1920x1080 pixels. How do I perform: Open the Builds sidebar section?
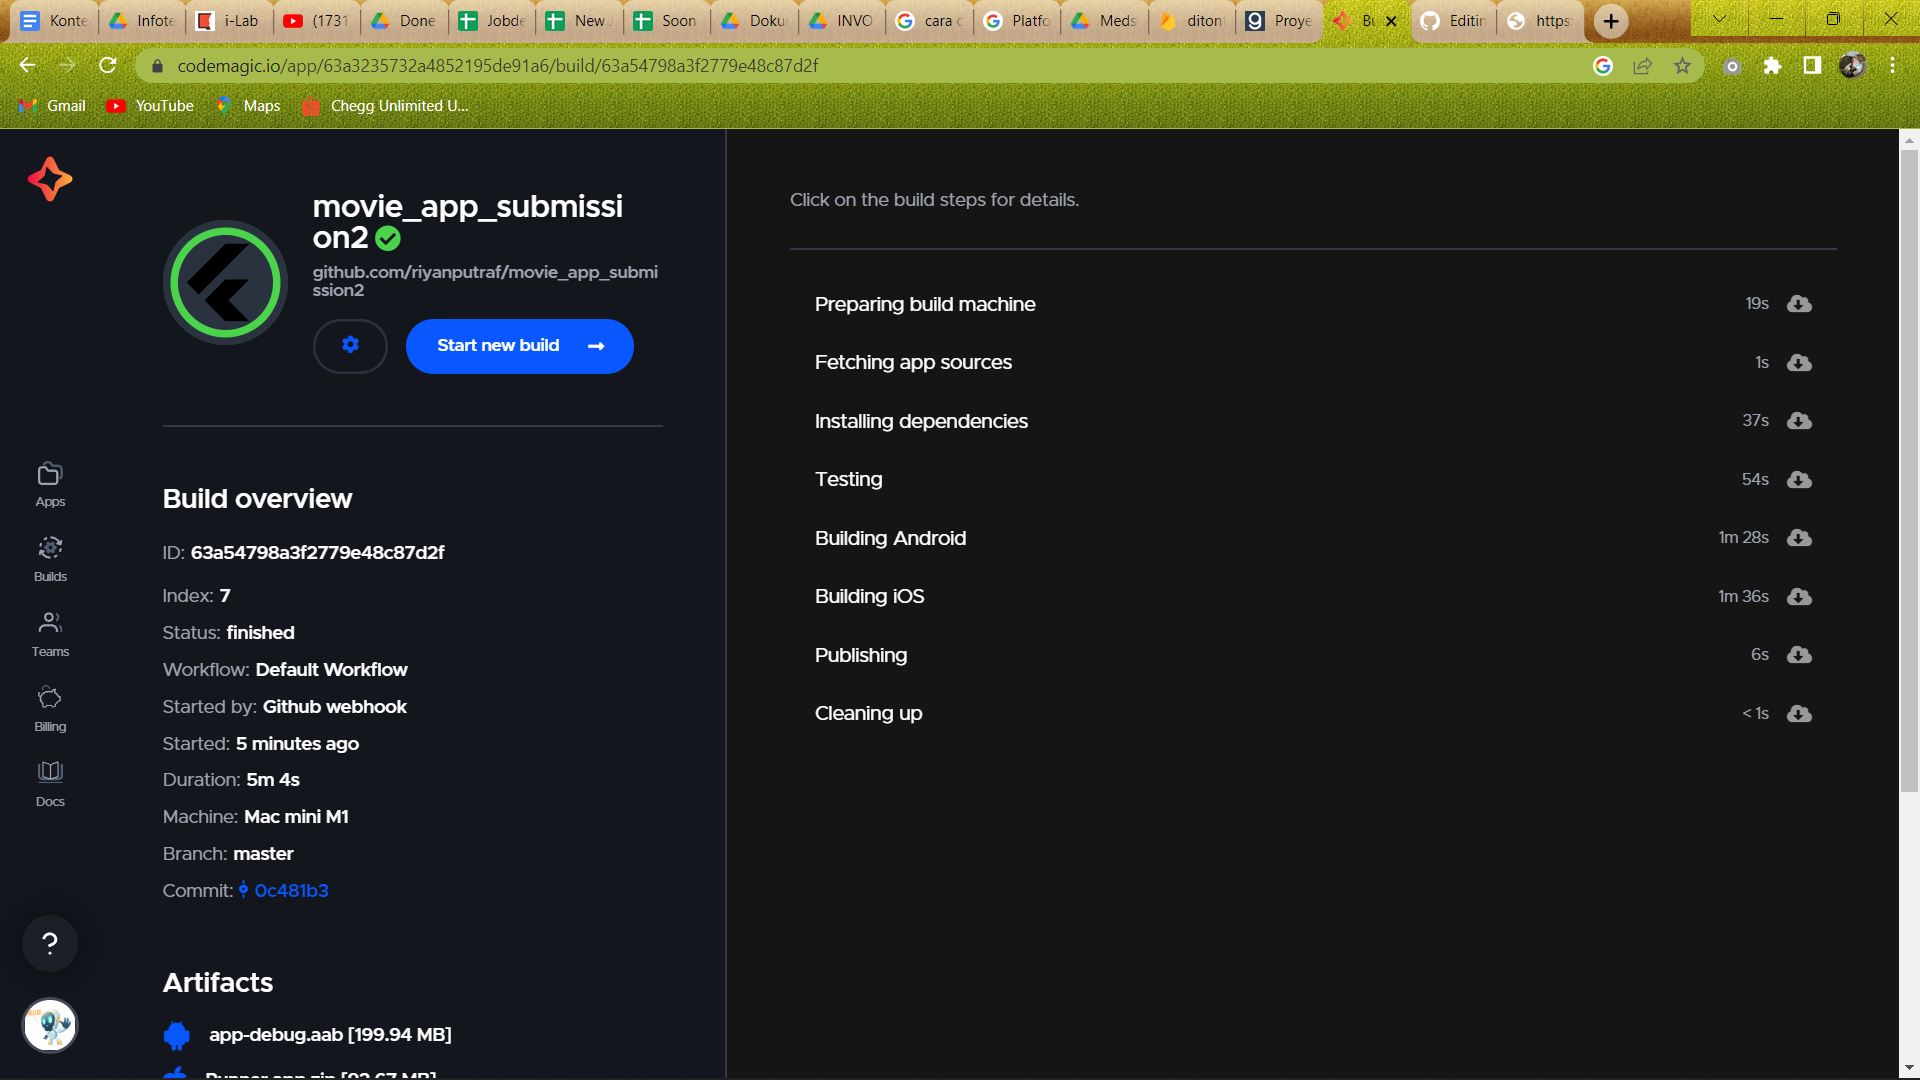click(x=50, y=560)
